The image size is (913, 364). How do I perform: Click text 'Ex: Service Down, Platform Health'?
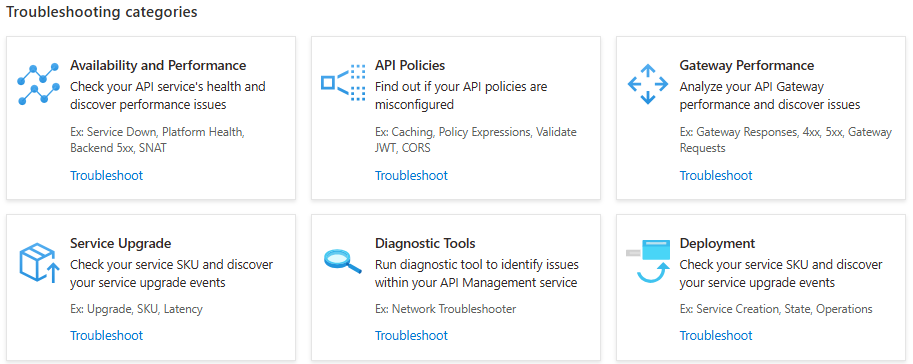[x=157, y=132]
